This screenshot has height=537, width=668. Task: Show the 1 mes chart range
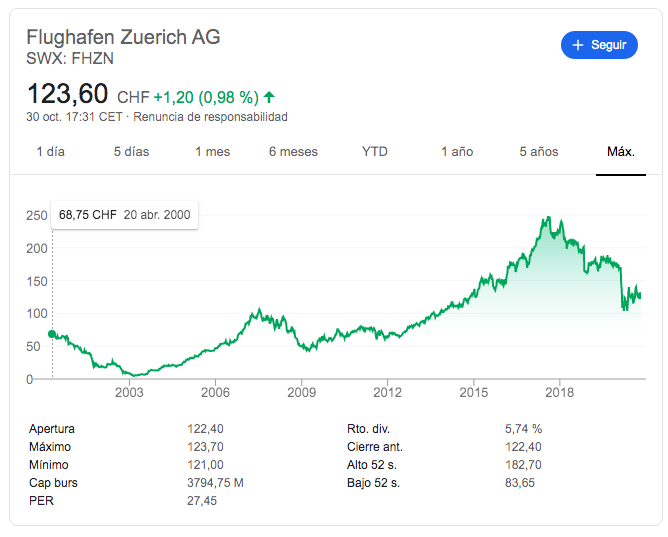click(x=212, y=152)
